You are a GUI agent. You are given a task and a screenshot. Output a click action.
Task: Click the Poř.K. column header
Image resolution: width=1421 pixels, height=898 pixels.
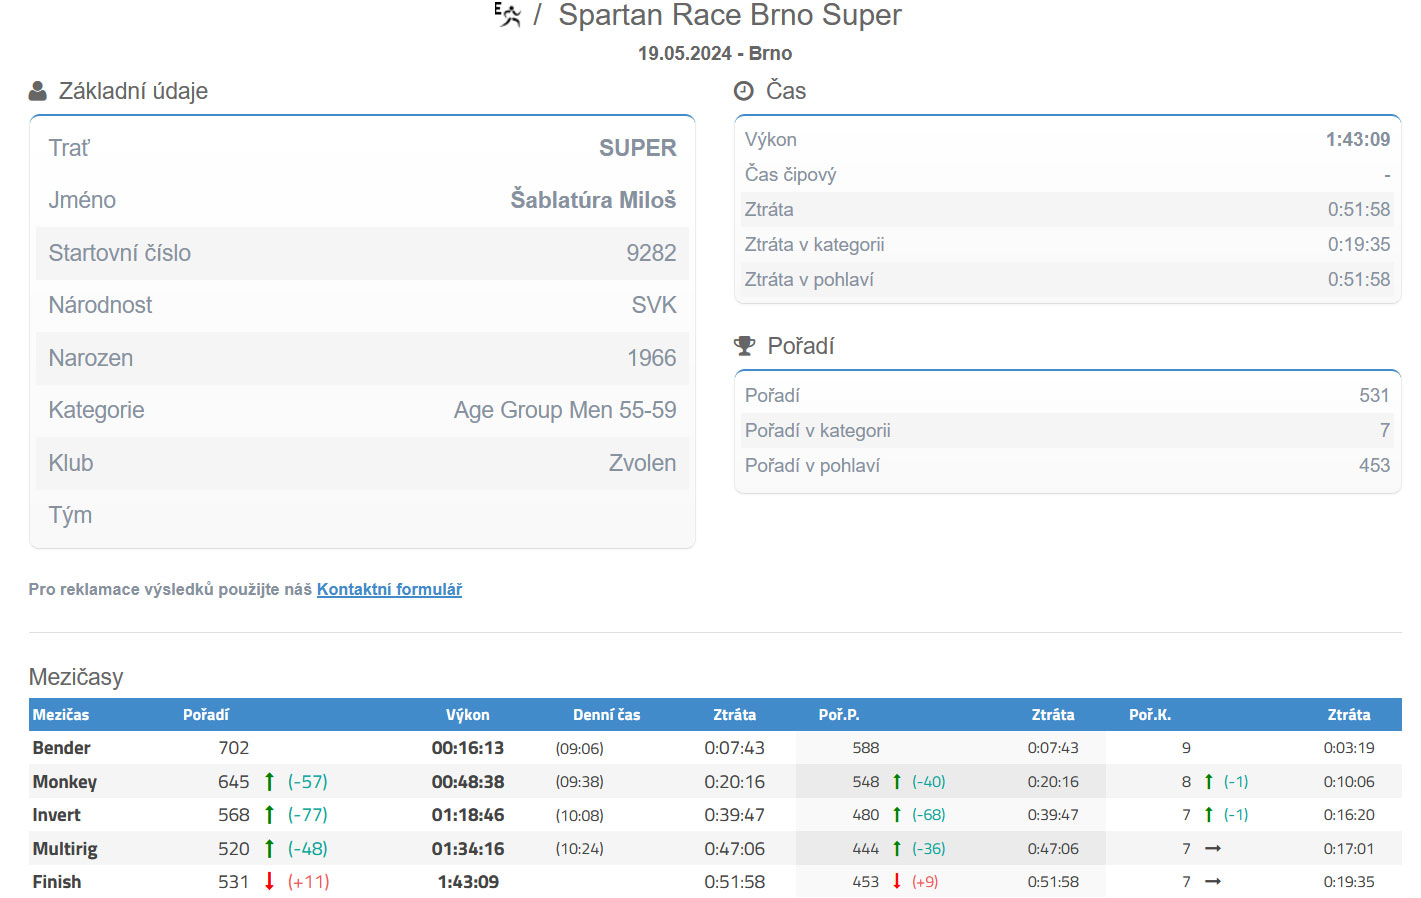pyautogui.click(x=1150, y=715)
